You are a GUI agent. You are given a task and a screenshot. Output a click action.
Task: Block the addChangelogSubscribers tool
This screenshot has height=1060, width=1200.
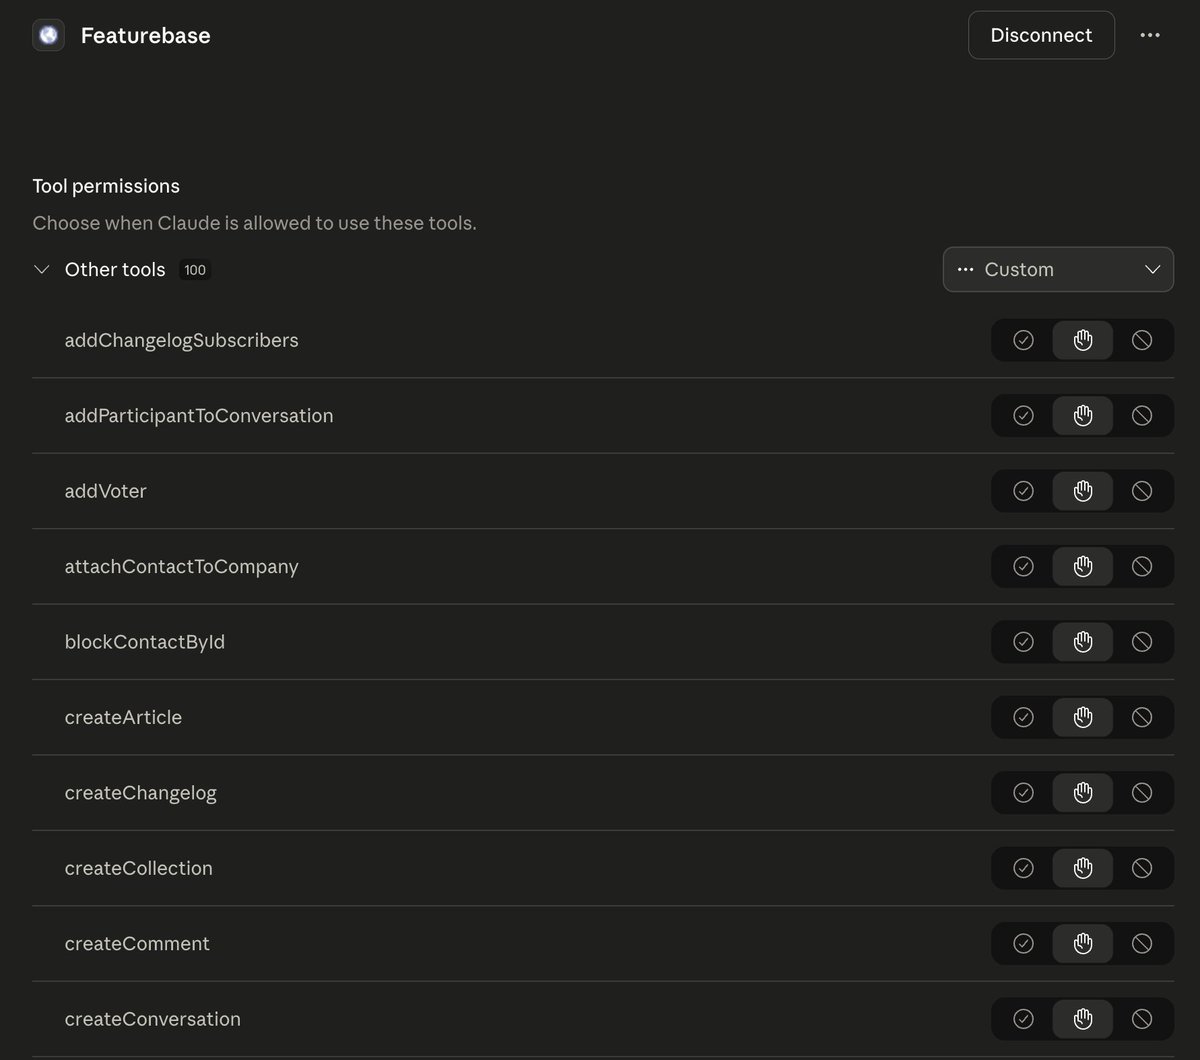pyautogui.click(x=1142, y=340)
